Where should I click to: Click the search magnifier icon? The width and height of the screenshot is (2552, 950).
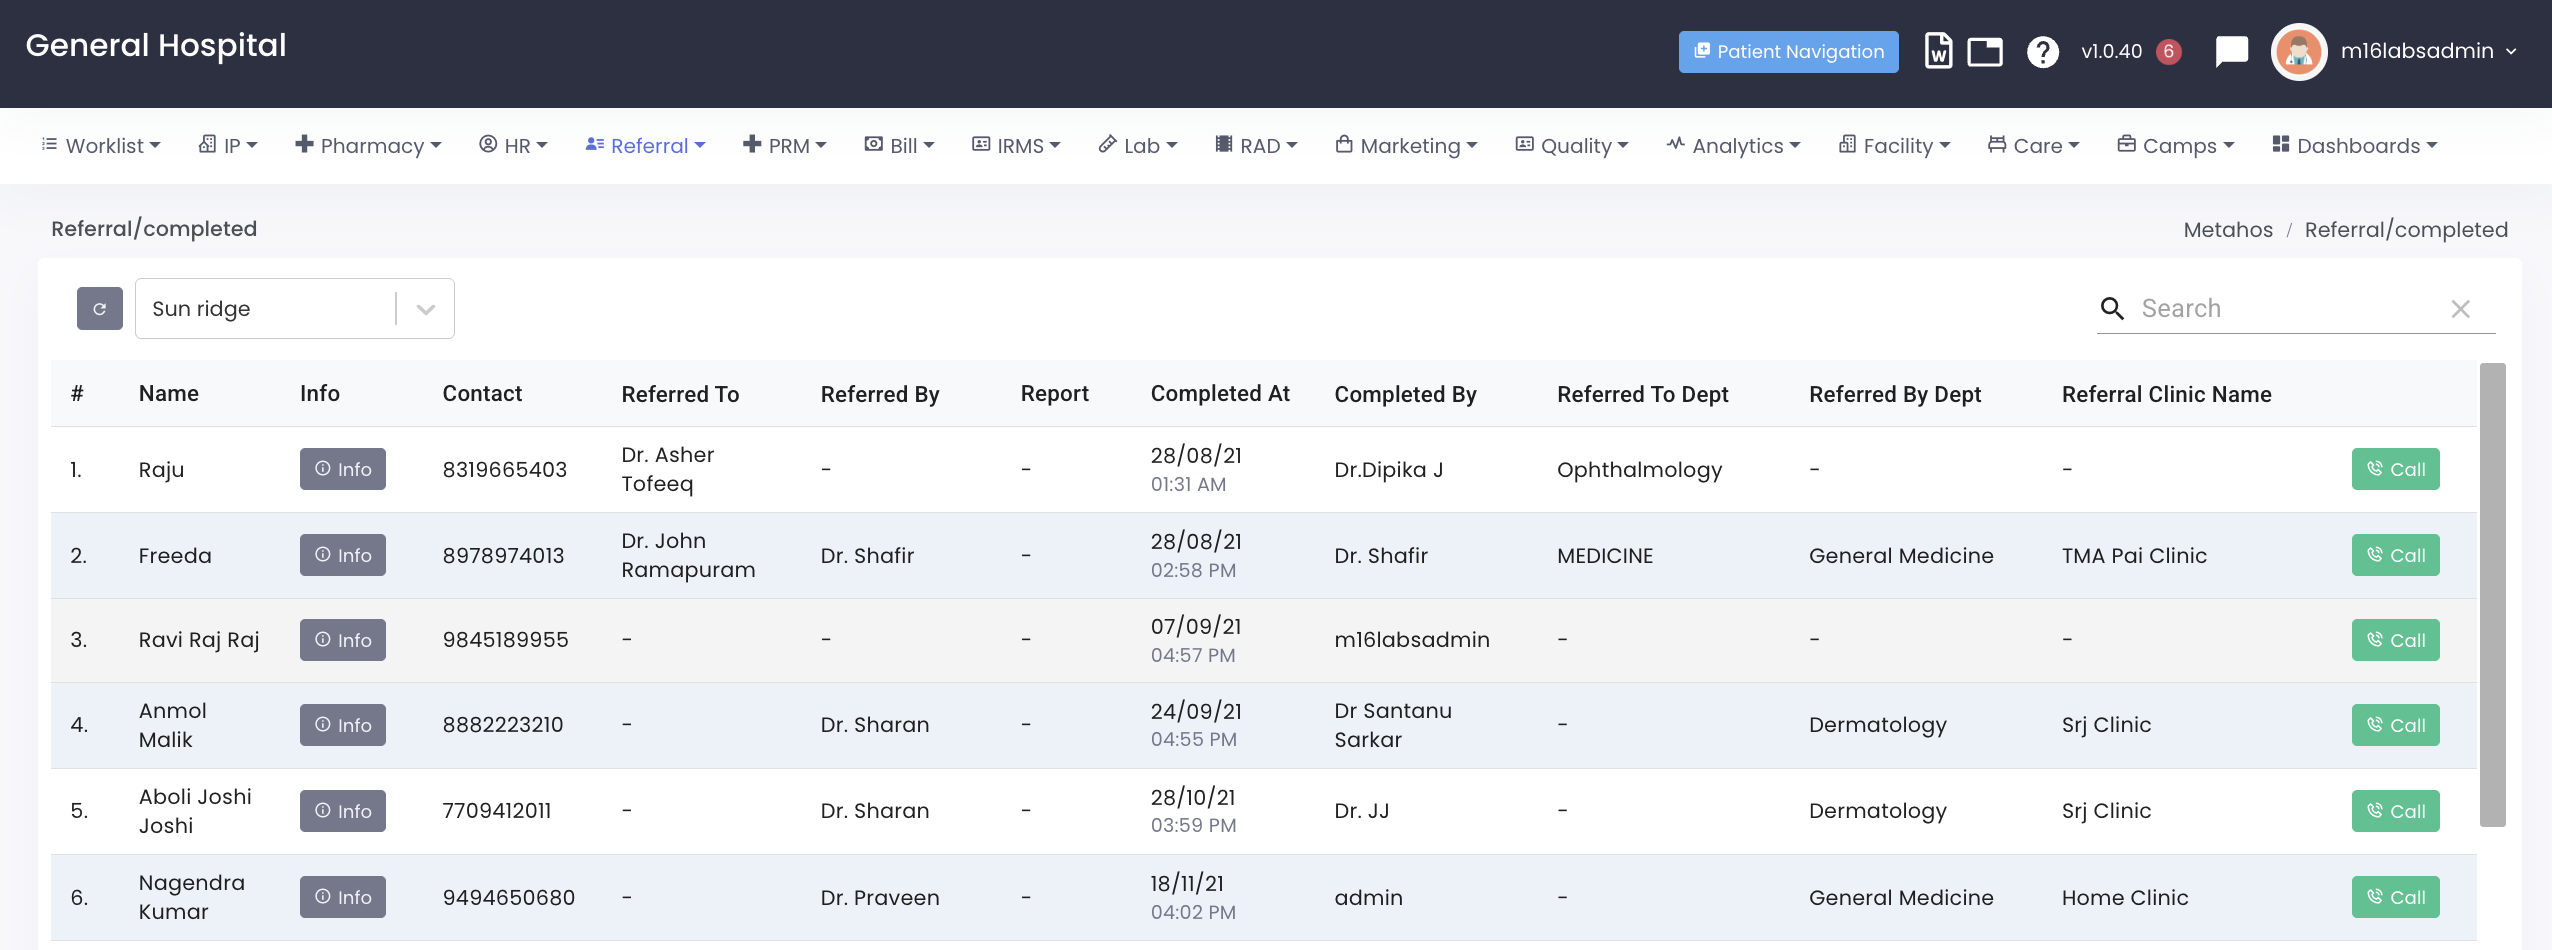pyautogui.click(x=2112, y=309)
